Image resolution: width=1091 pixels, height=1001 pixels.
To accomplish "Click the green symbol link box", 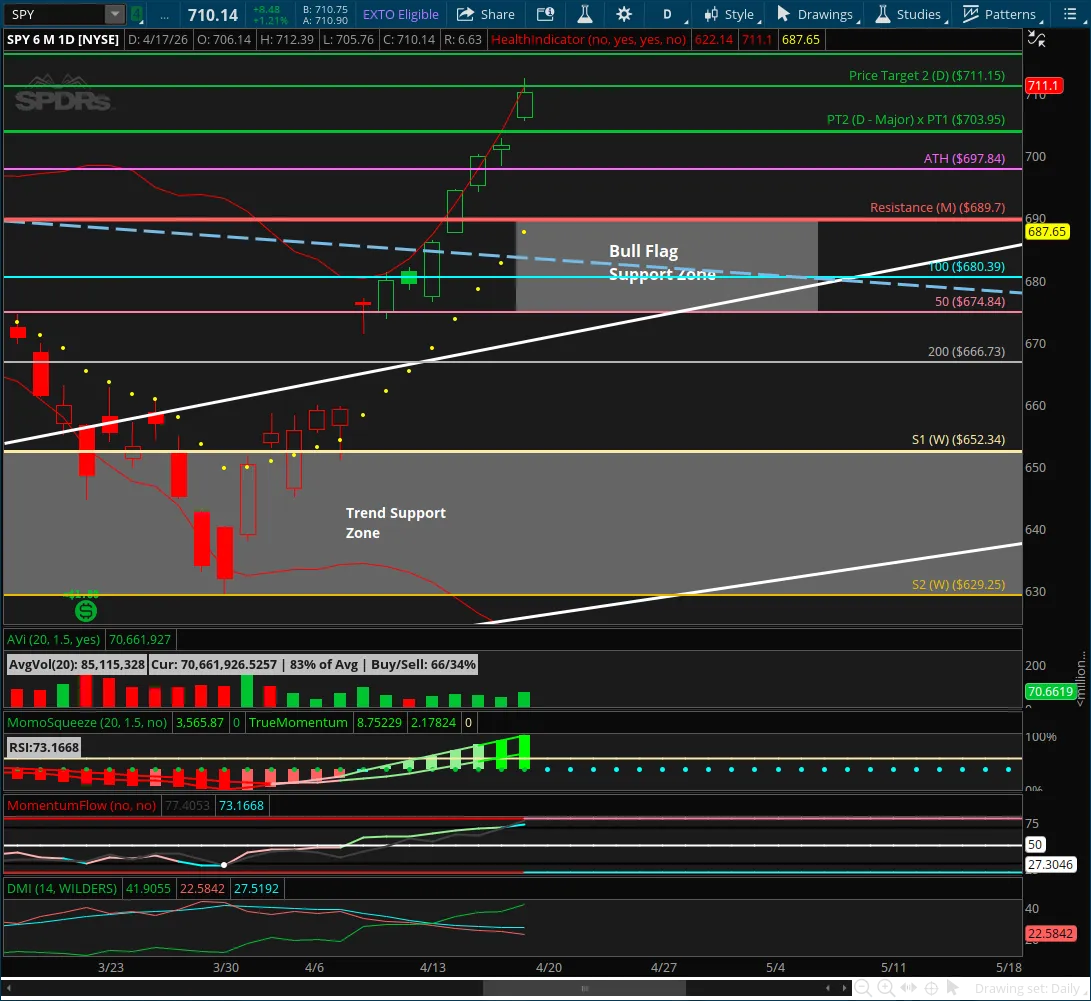I will click(x=137, y=14).
